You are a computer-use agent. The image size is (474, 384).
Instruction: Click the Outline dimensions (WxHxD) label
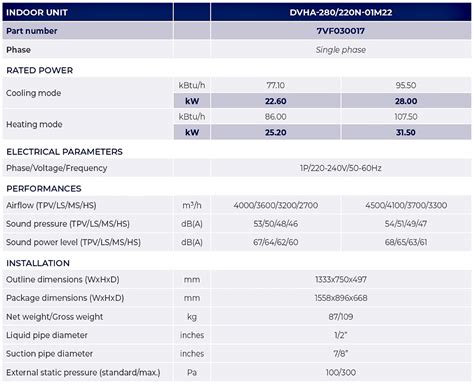pyautogui.click(x=63, y=280)
